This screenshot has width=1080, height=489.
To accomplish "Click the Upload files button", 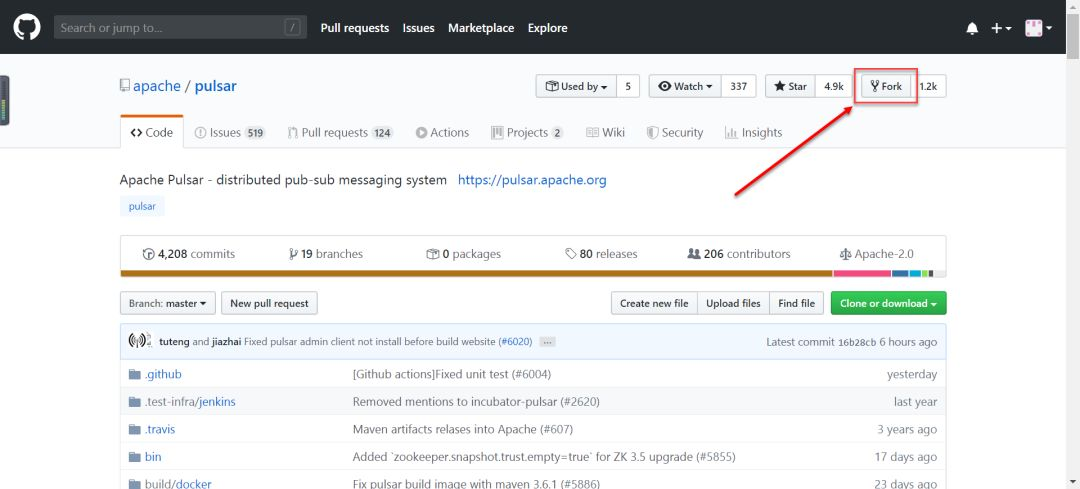I will 734,303.
